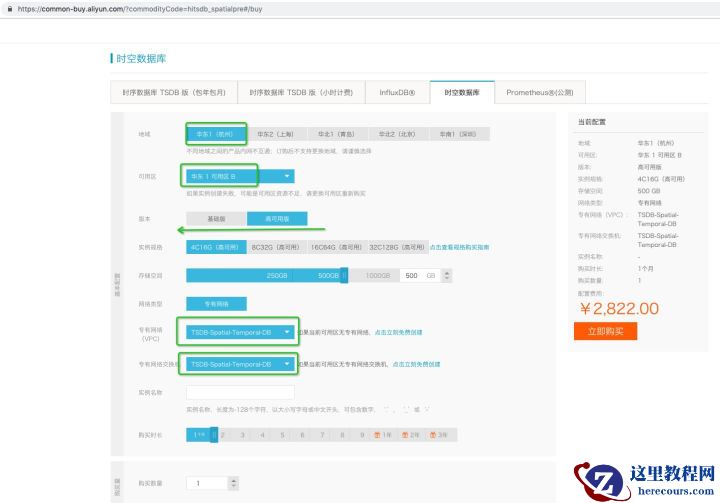720x503 pixels.
Task: Click the 华东 1 可用区 B value in 当前配置
Action: [x=659, y=155]
